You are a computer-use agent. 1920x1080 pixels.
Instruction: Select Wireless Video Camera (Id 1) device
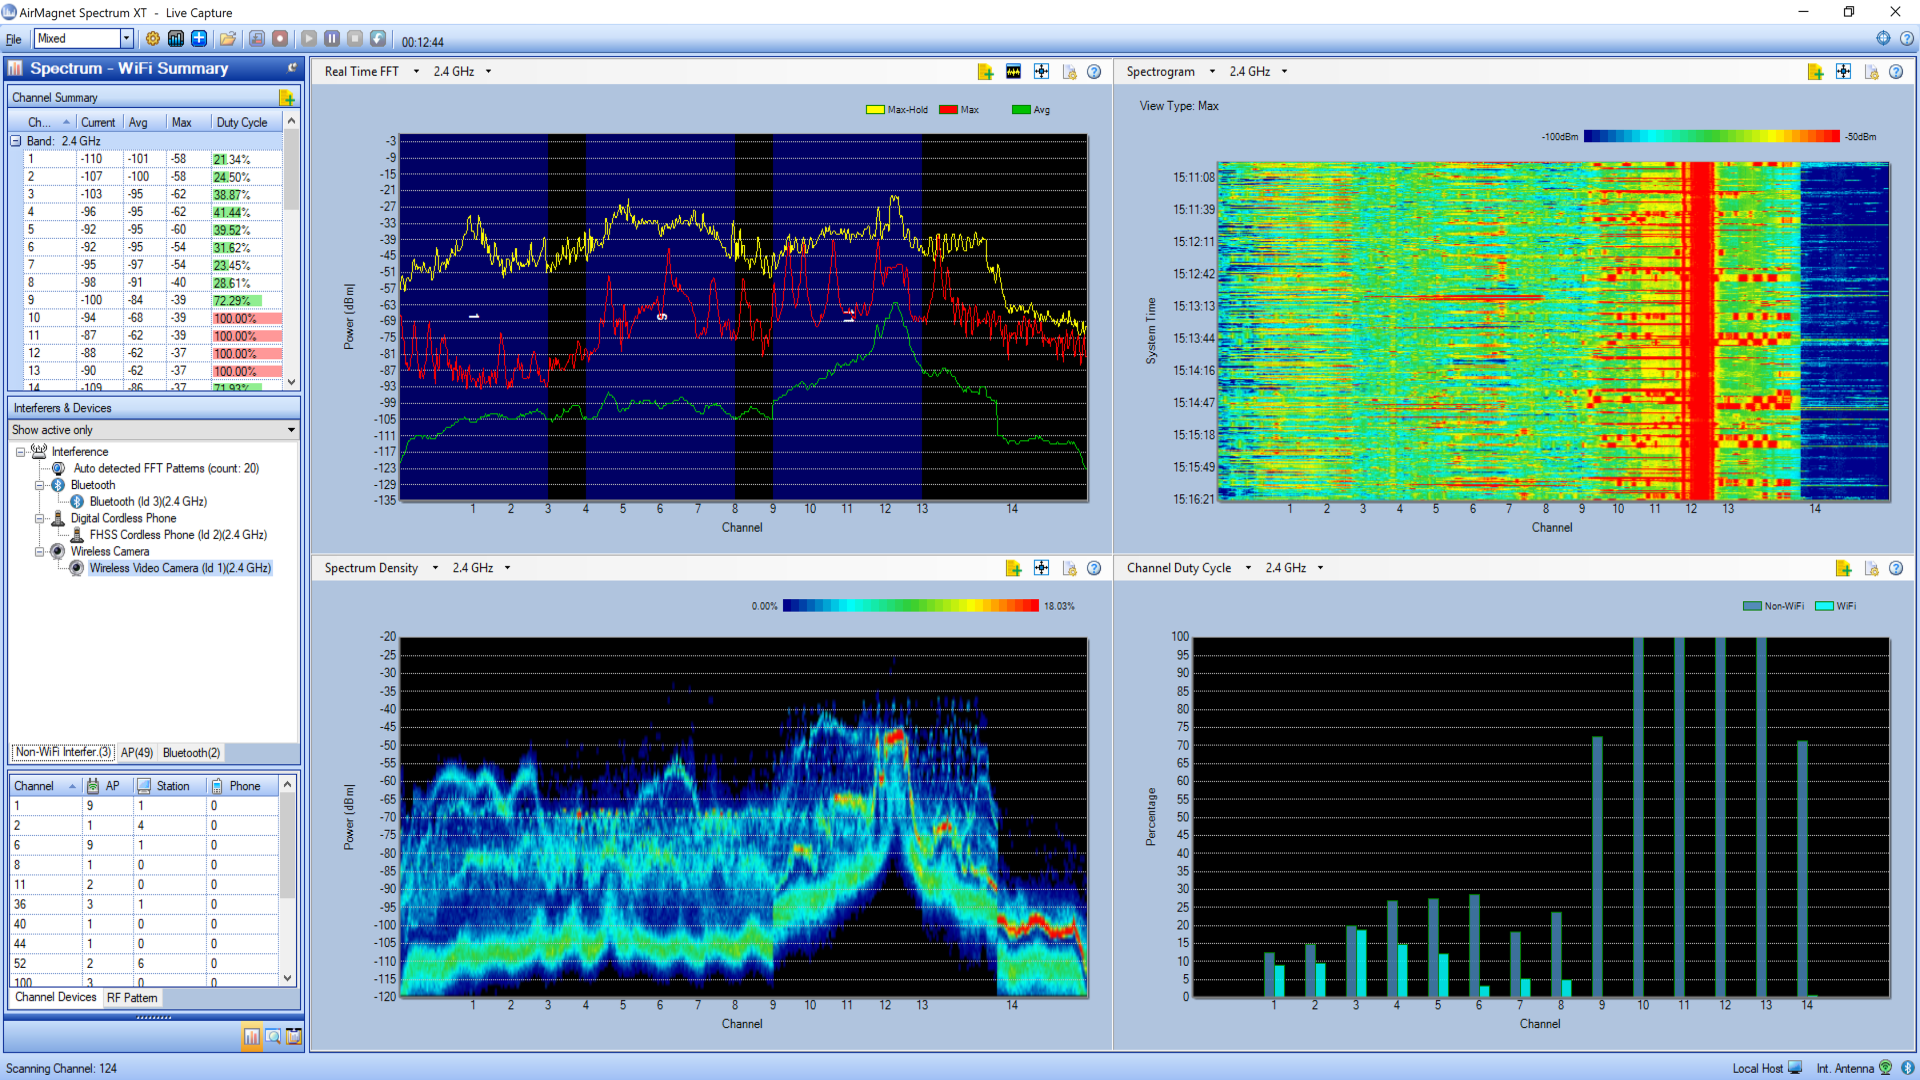tap(180, 568)
